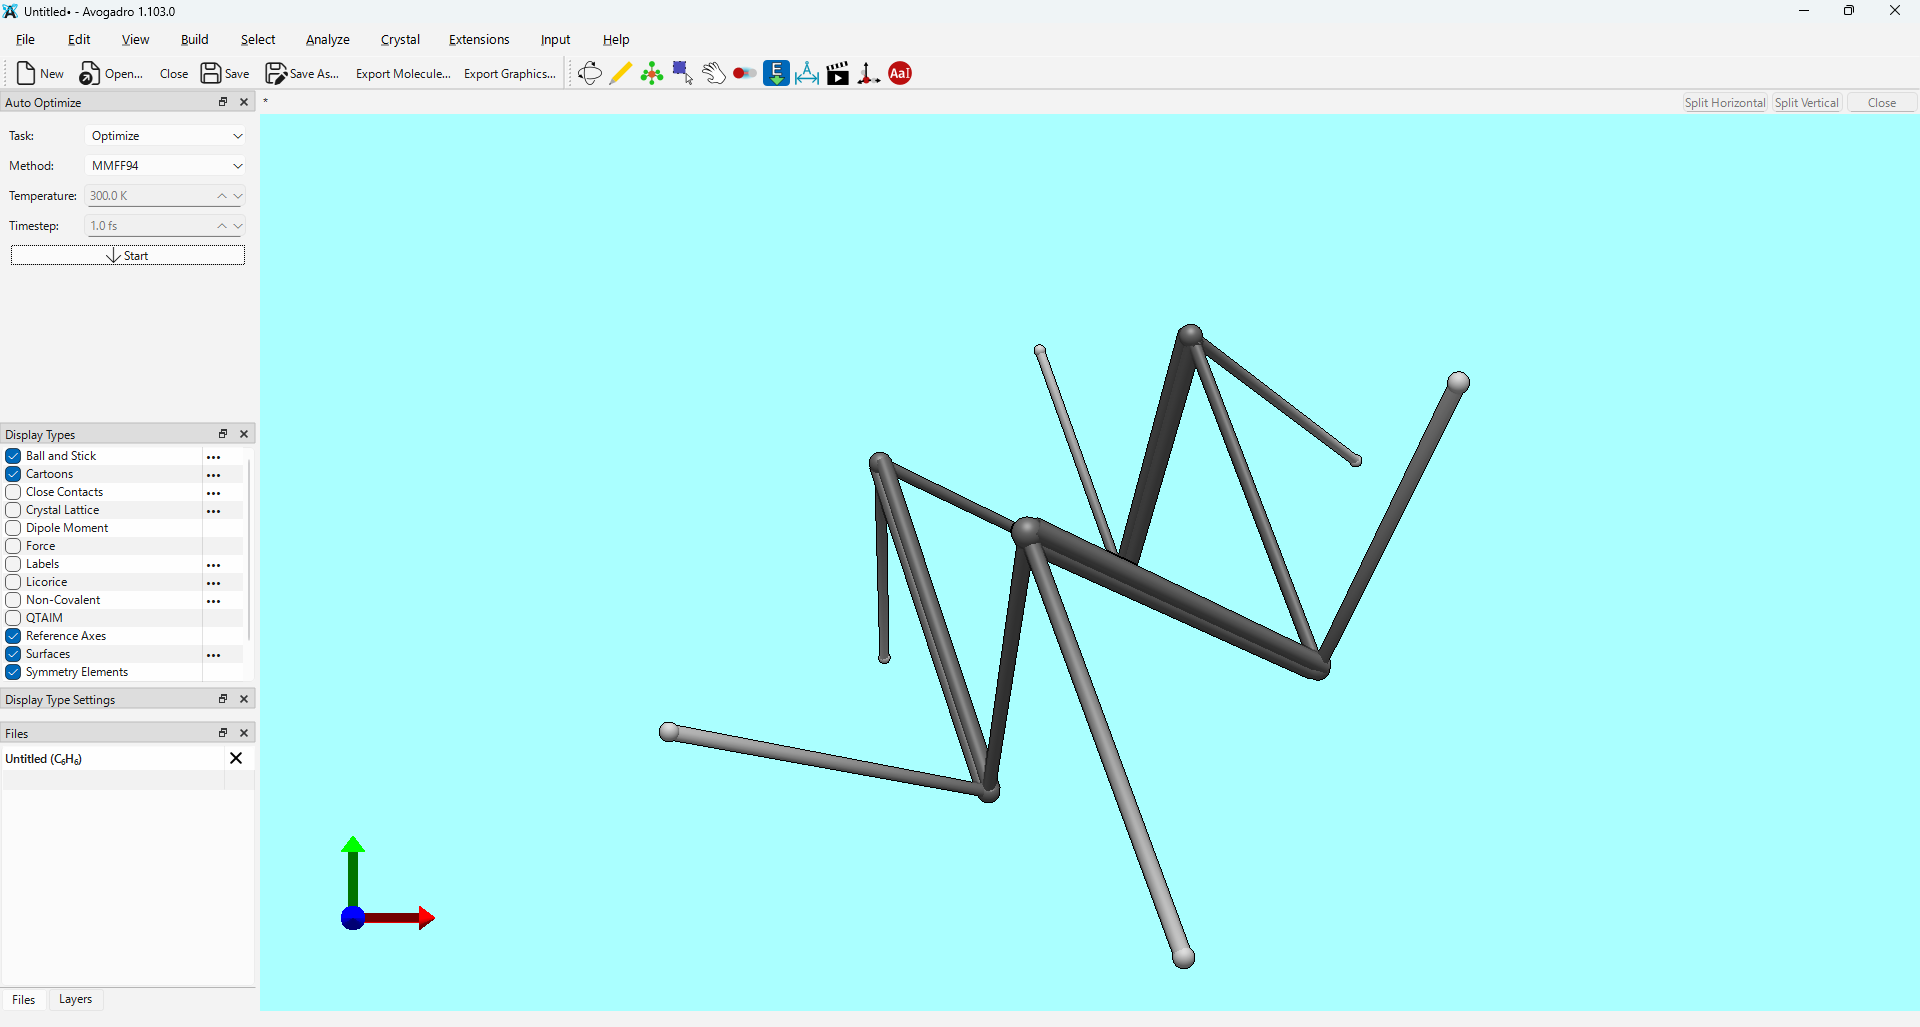The image size is (1920, 1027).
Task: Uncheck the Ball and Stick display type
Action: tap(13, 456)
